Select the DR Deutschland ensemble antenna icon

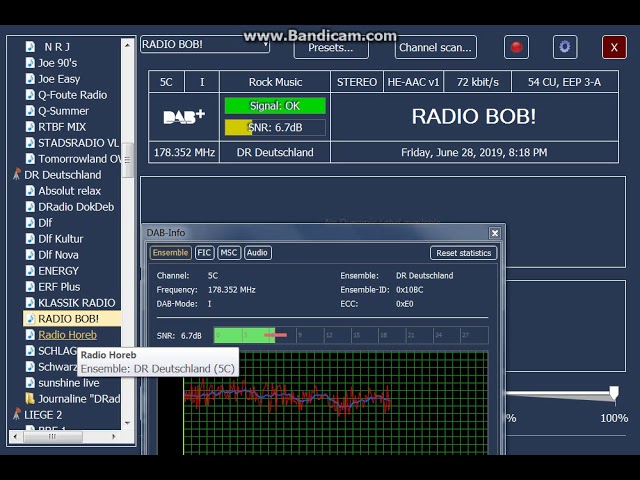pos(17,175)
